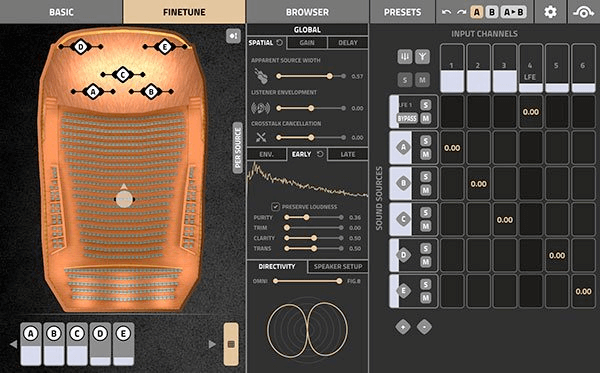600x373 pixels.
Task: Click source D strip button at bottom
Action: tap(100, 344)
